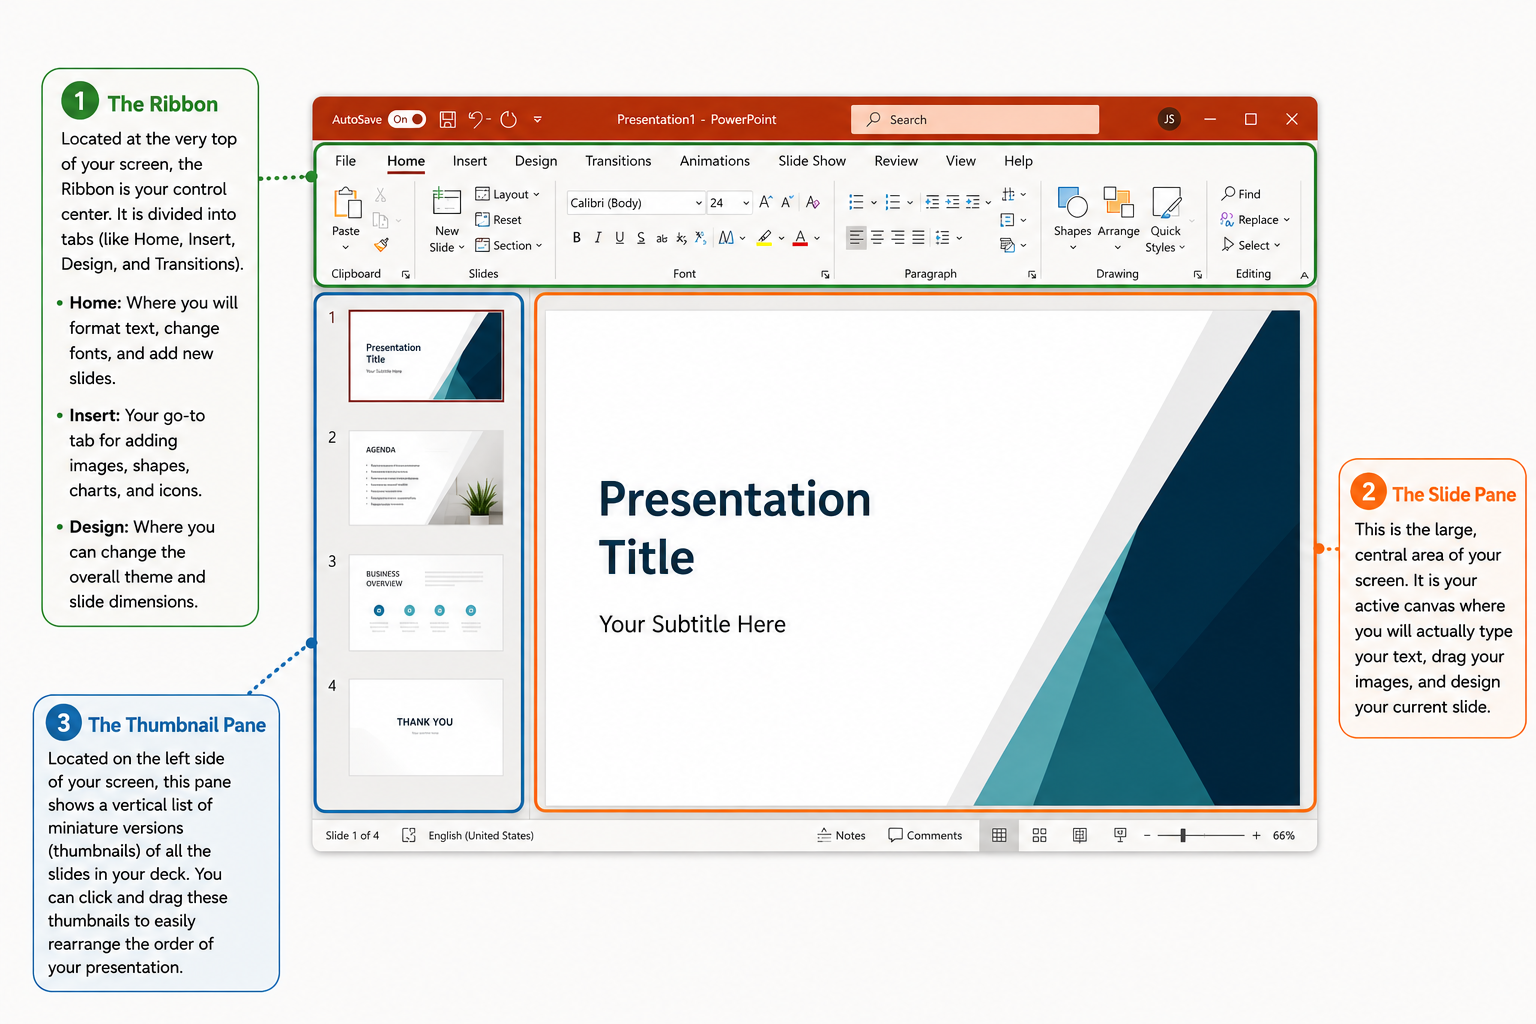The height and width of the screenshot is (1024, 1536).
Task: Select the Format Painter brush
Action: 381,244
